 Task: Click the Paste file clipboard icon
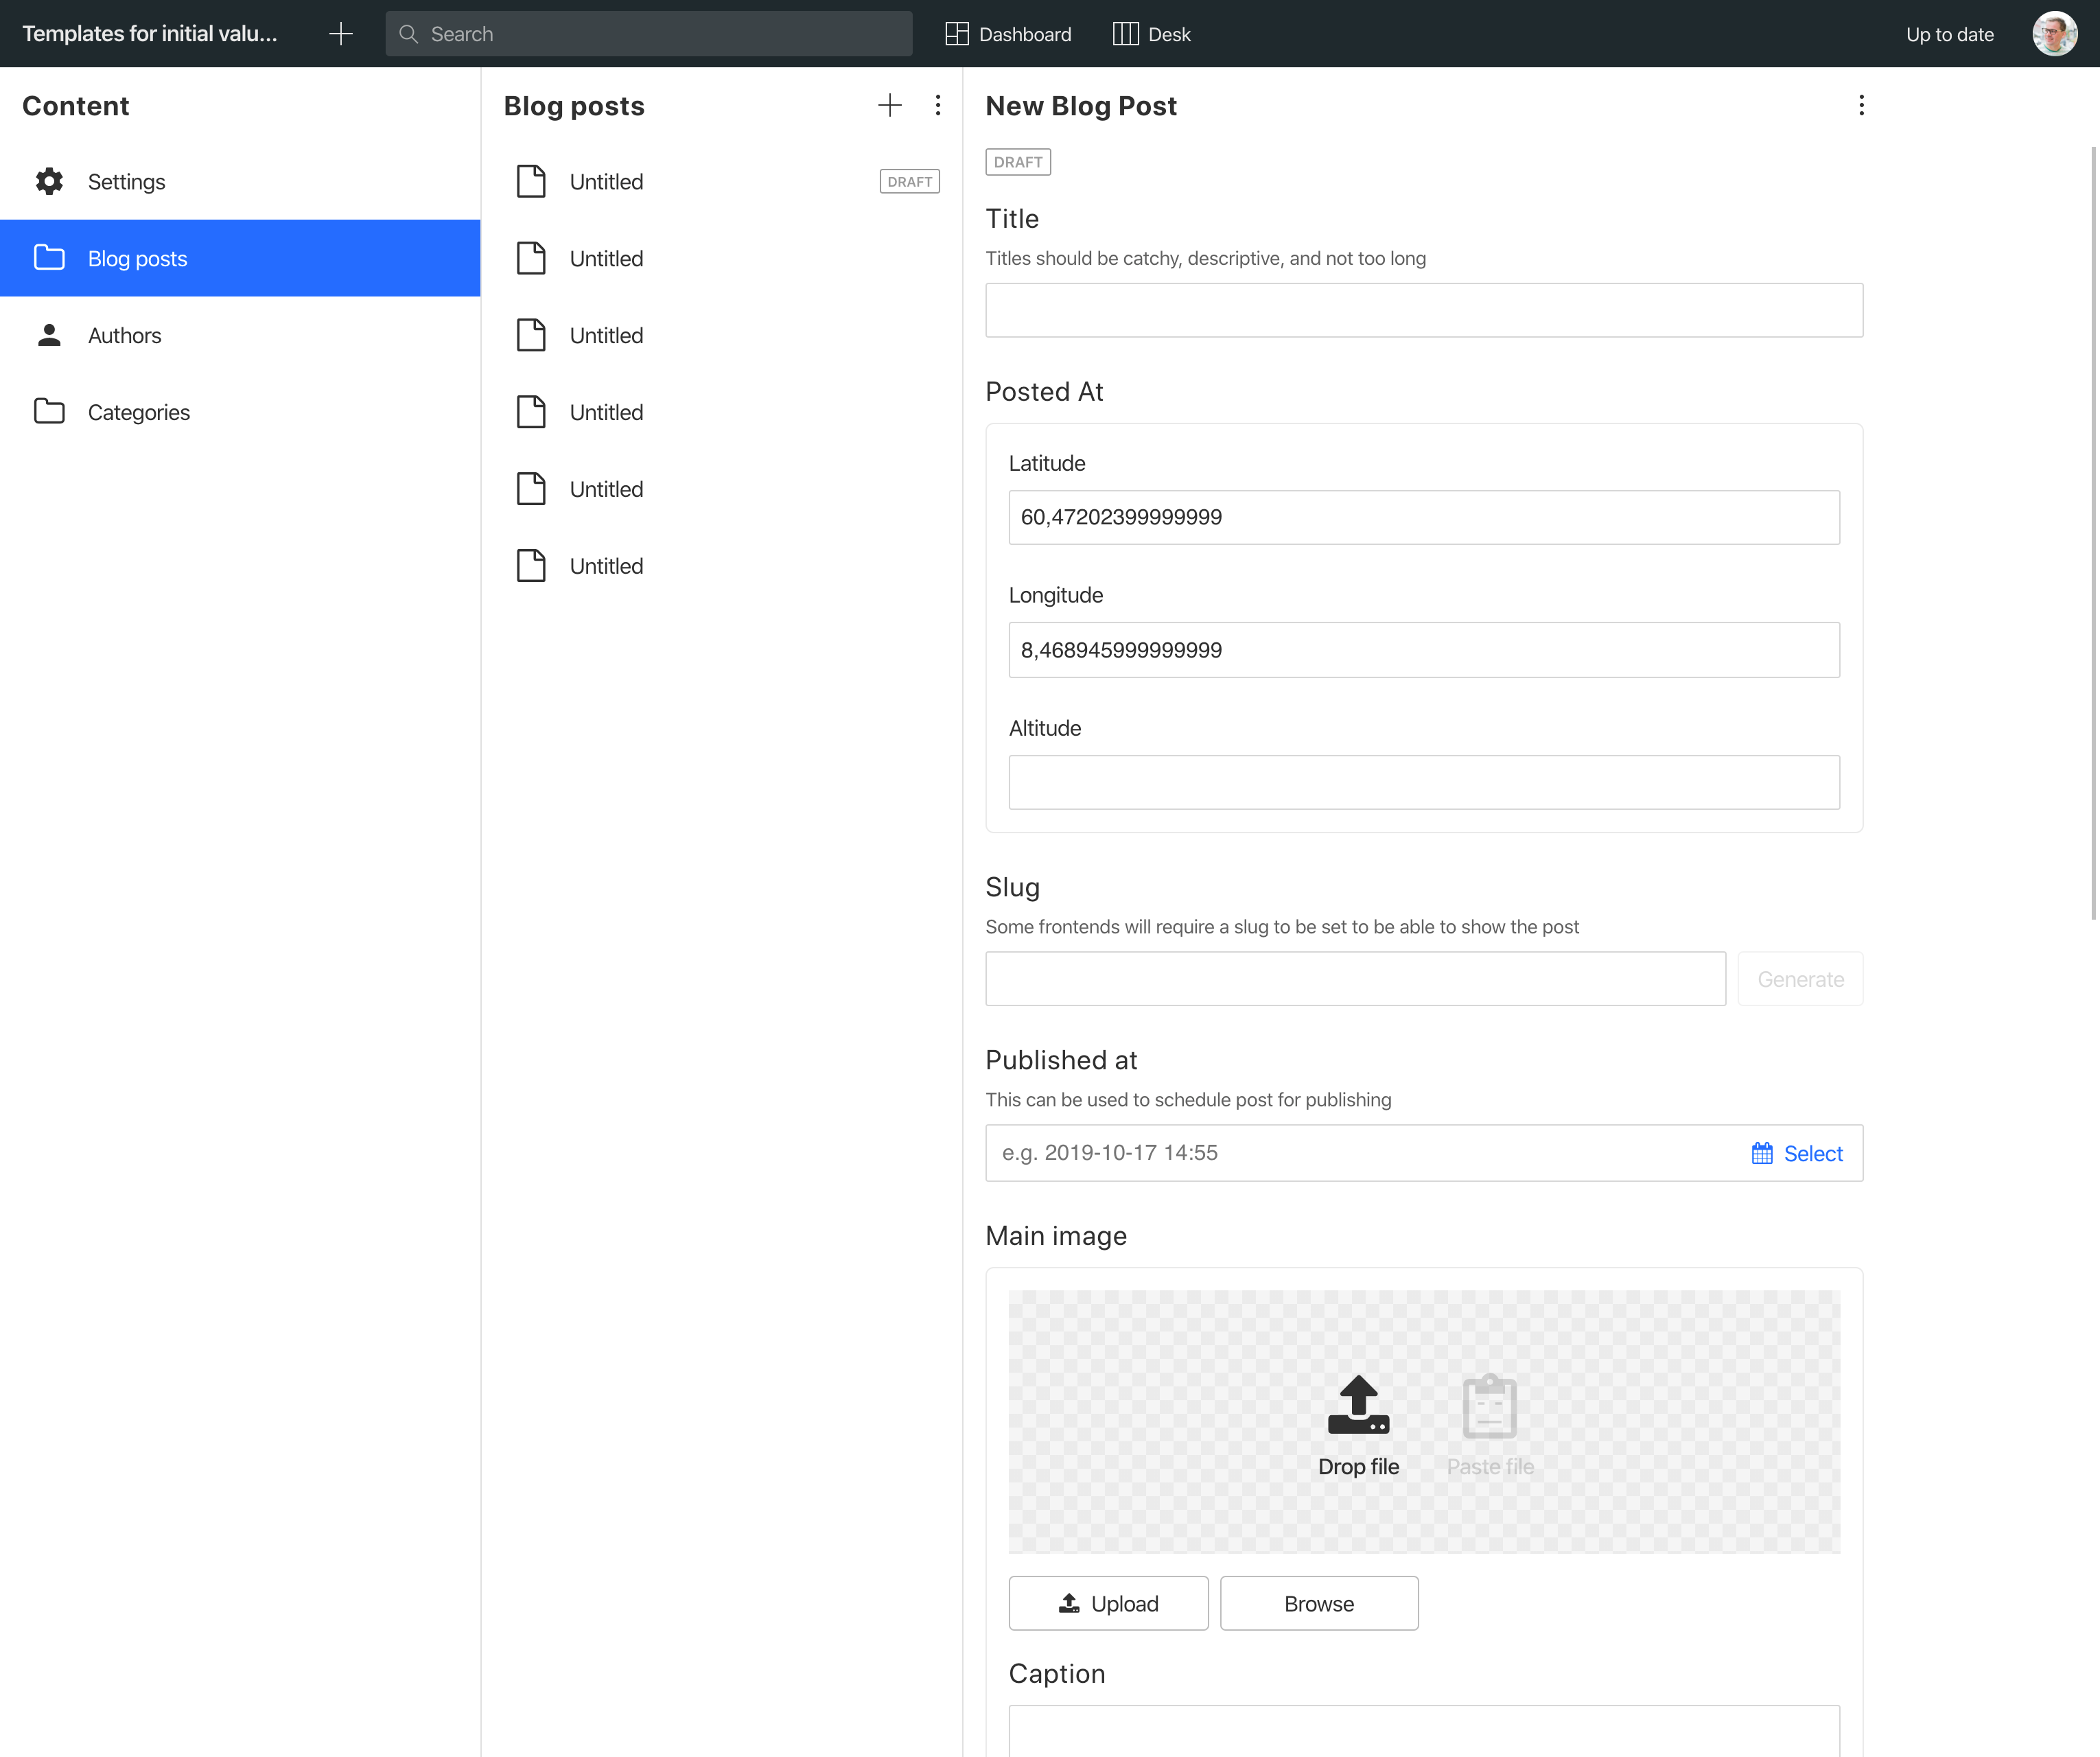point(1490,1405)
